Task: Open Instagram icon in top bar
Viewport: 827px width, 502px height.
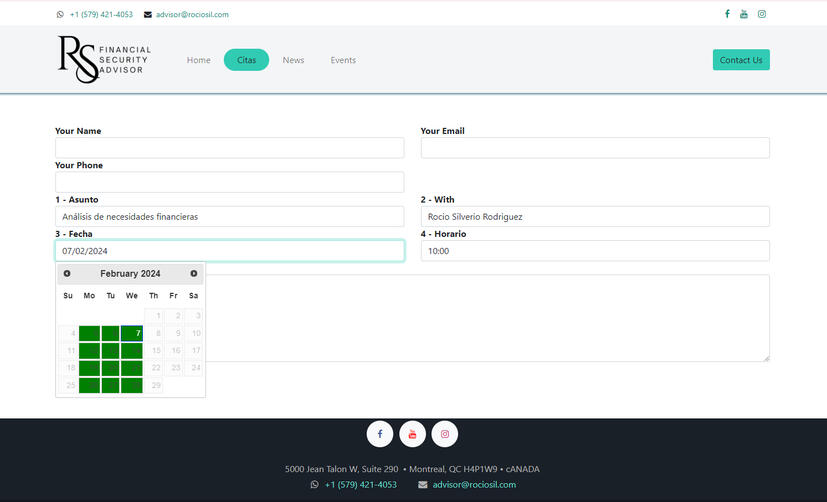Action: point(761,15)
